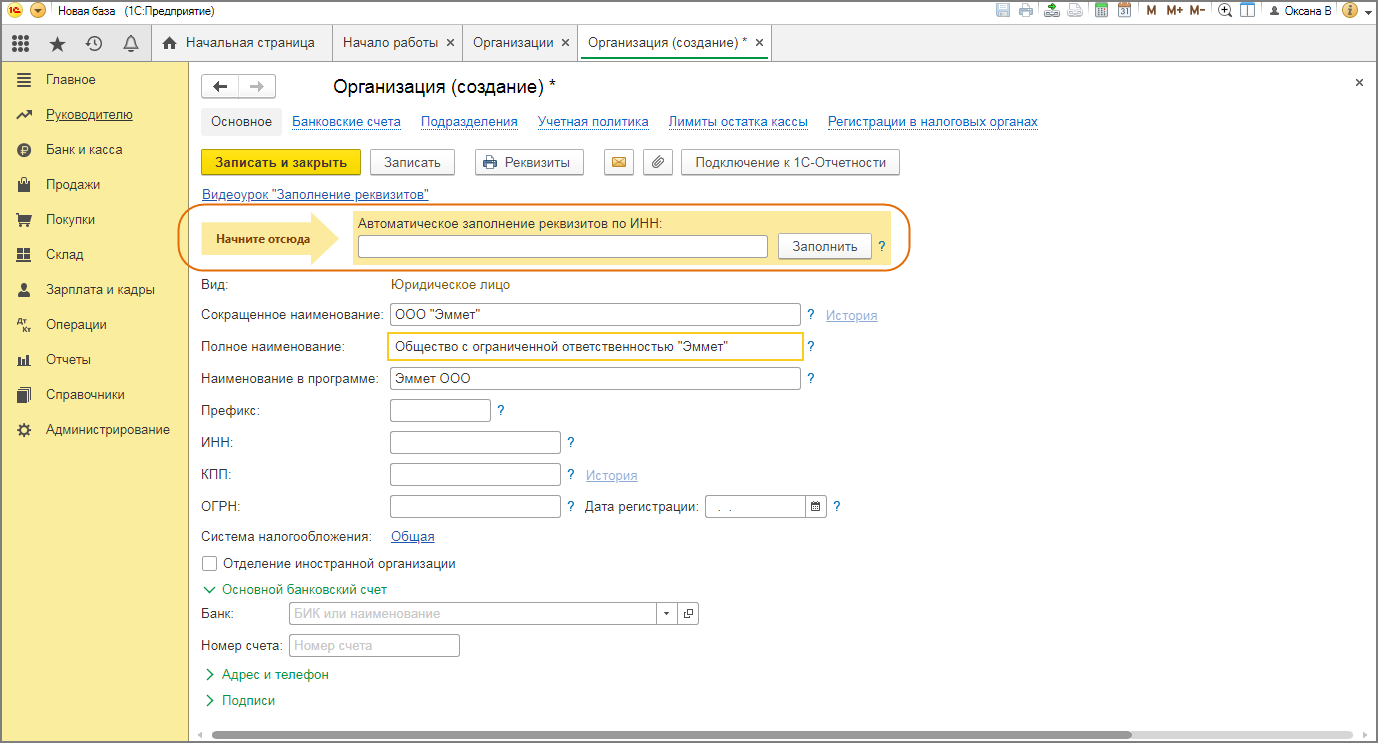
Task: Click the 1C main menu dropdown in title bar
Action: 38,11
